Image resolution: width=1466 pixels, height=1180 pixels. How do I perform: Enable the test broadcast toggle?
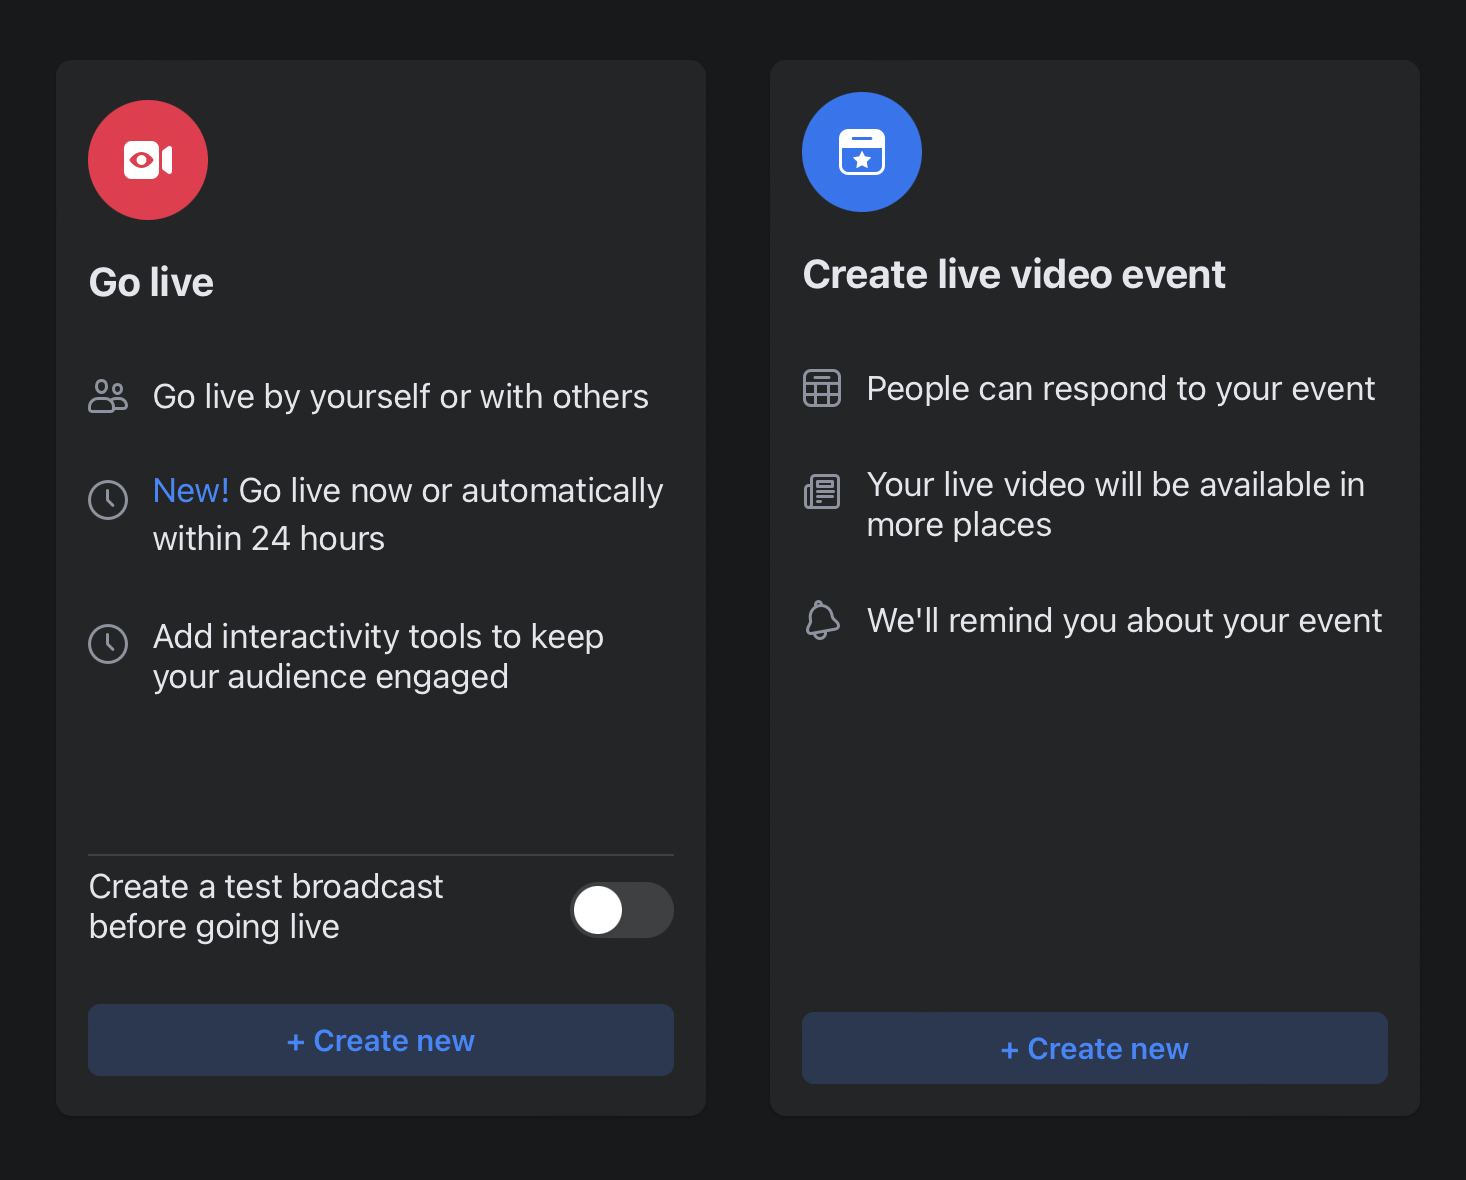(622, 910)
